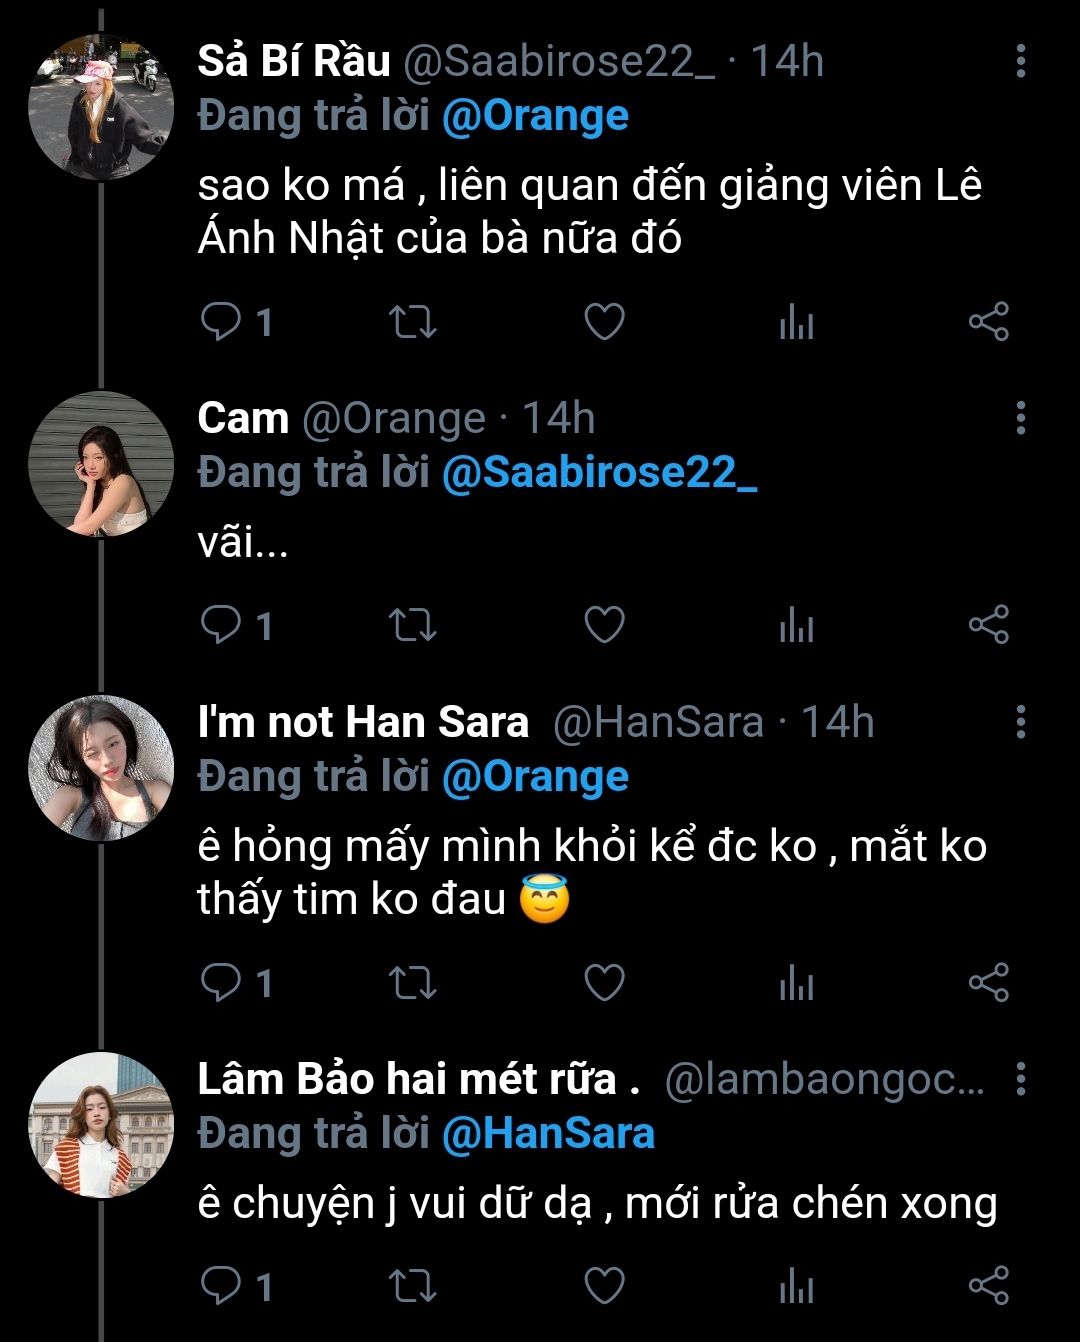Like I'm not Han Sara's tweet

point(604,983)
